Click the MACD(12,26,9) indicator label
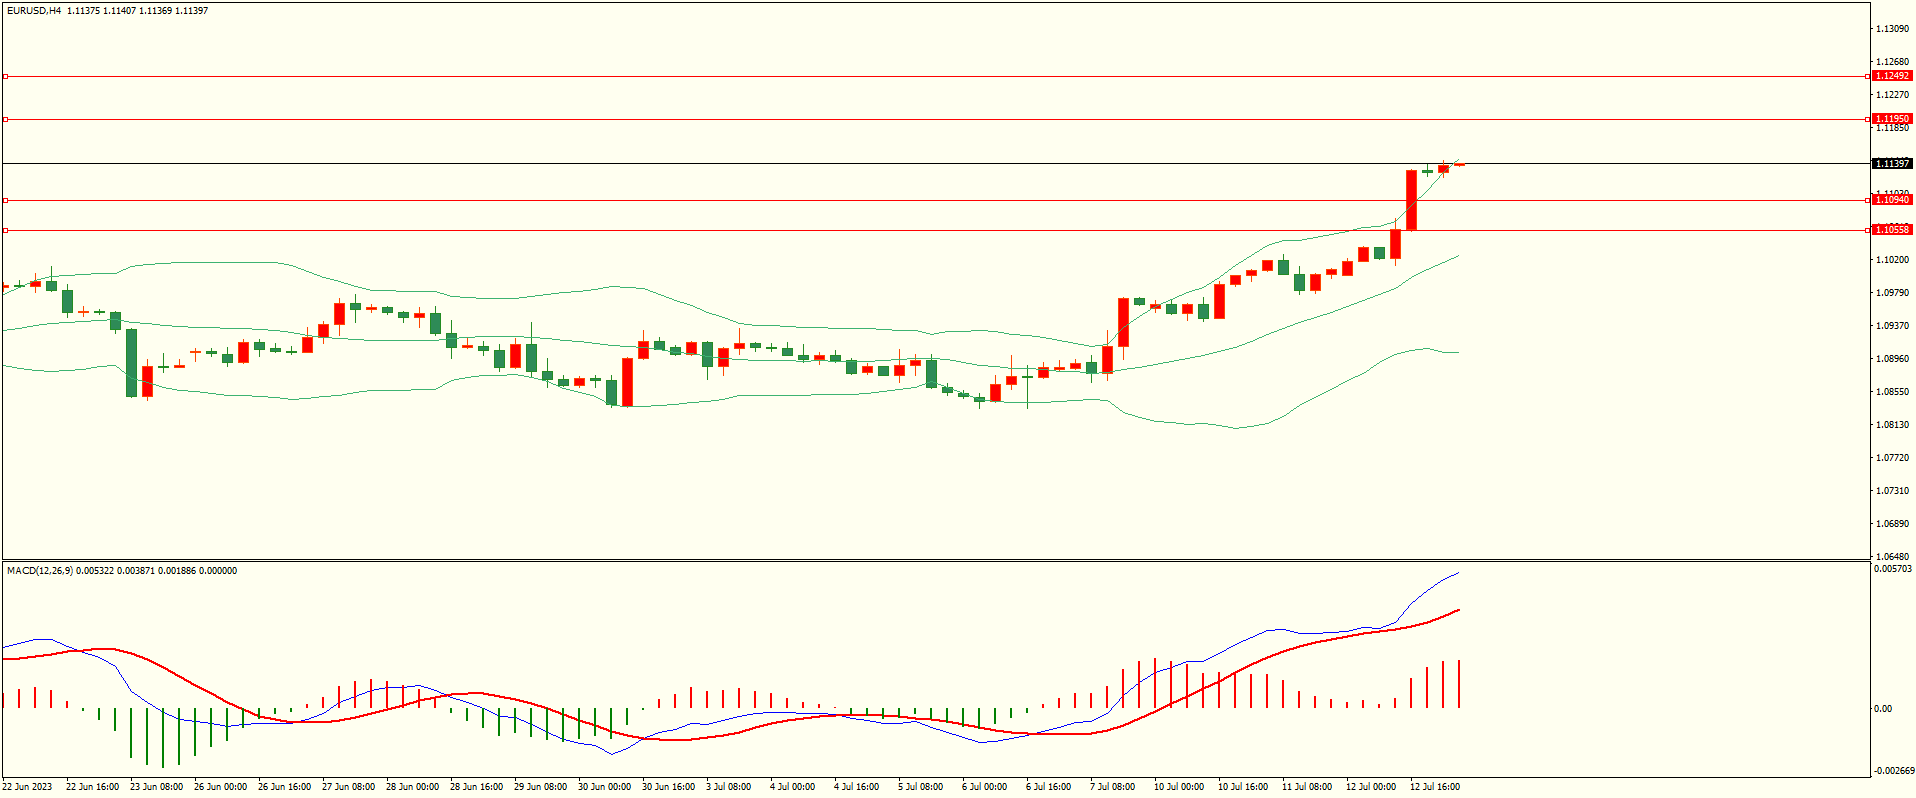 tap(39, 571)
